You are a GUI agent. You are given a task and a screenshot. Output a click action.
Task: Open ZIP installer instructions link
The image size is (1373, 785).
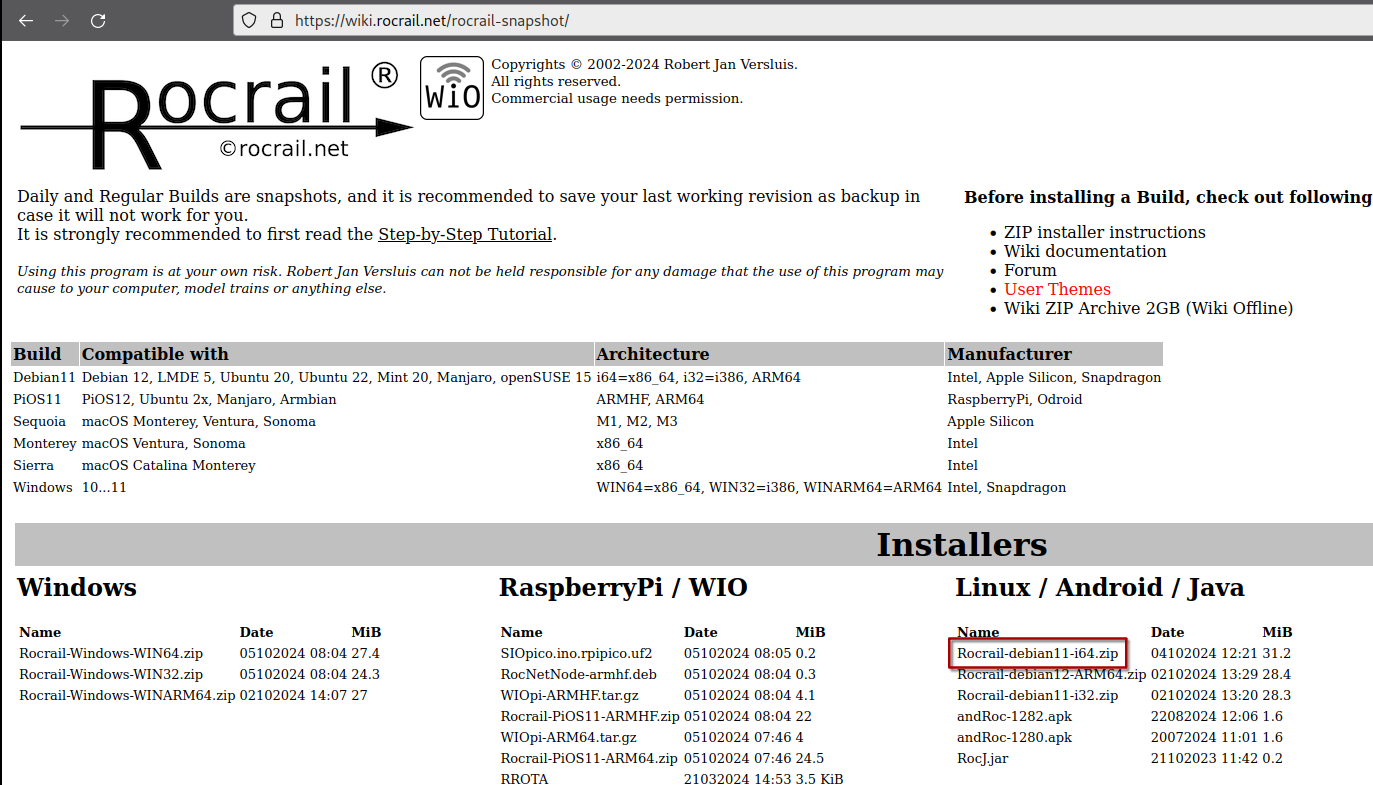tap(1104, 232)
